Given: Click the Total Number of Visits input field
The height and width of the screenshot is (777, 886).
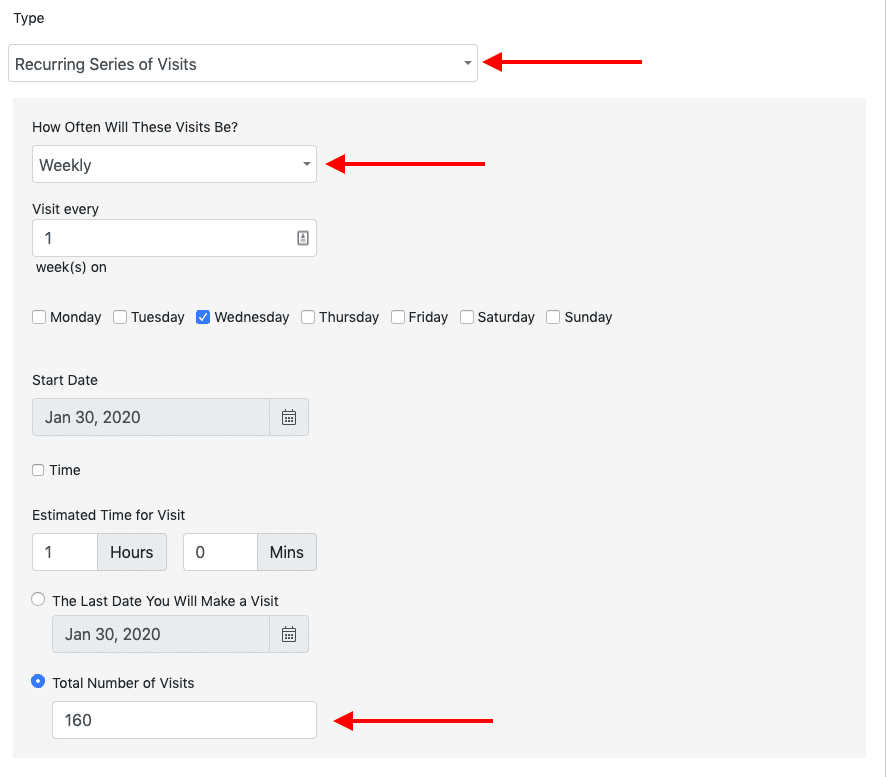Looking at the screenshot, I should (x=184, y=720).
